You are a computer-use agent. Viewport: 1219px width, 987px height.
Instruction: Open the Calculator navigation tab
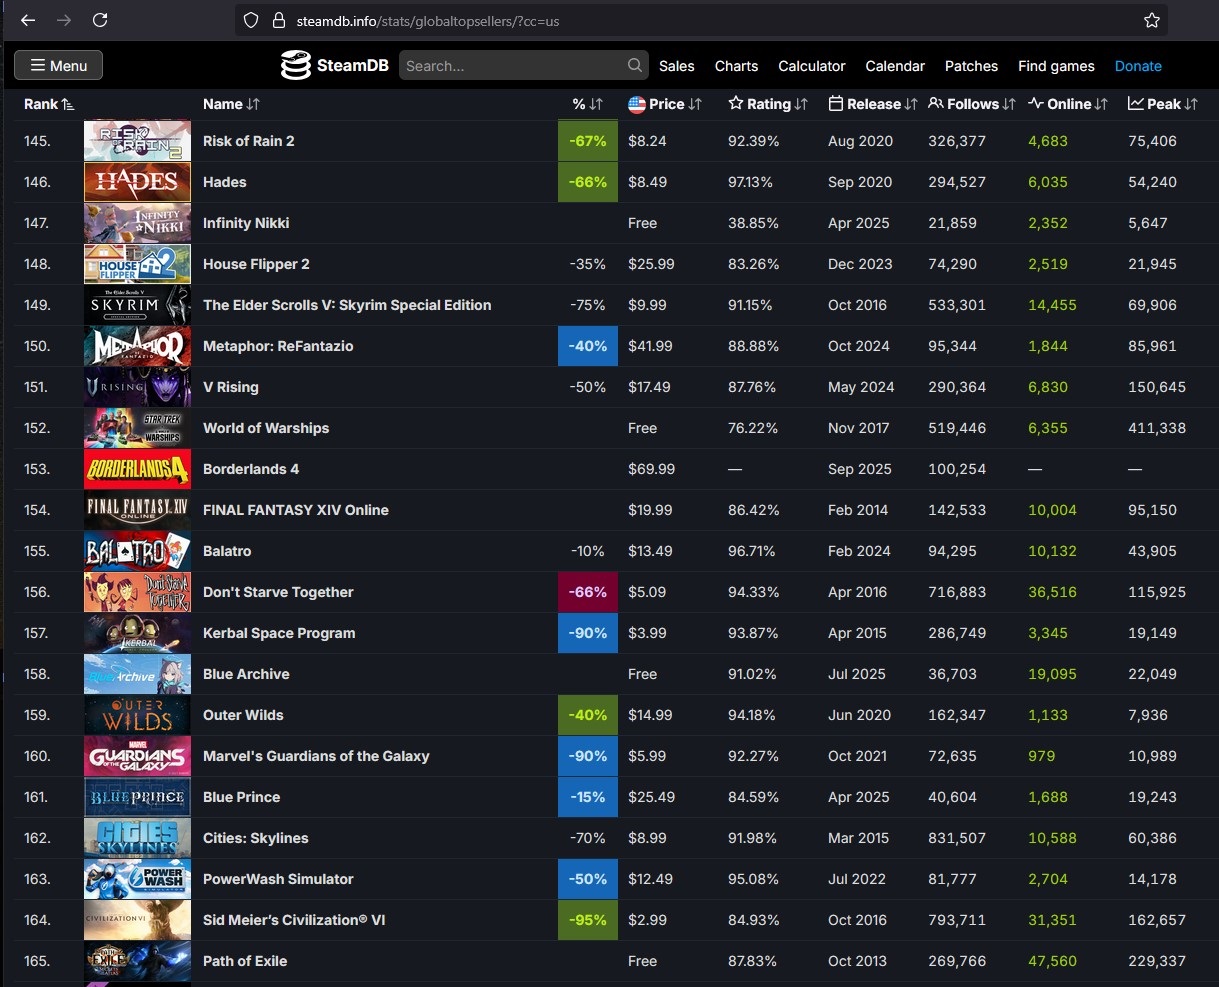point(812,66)
